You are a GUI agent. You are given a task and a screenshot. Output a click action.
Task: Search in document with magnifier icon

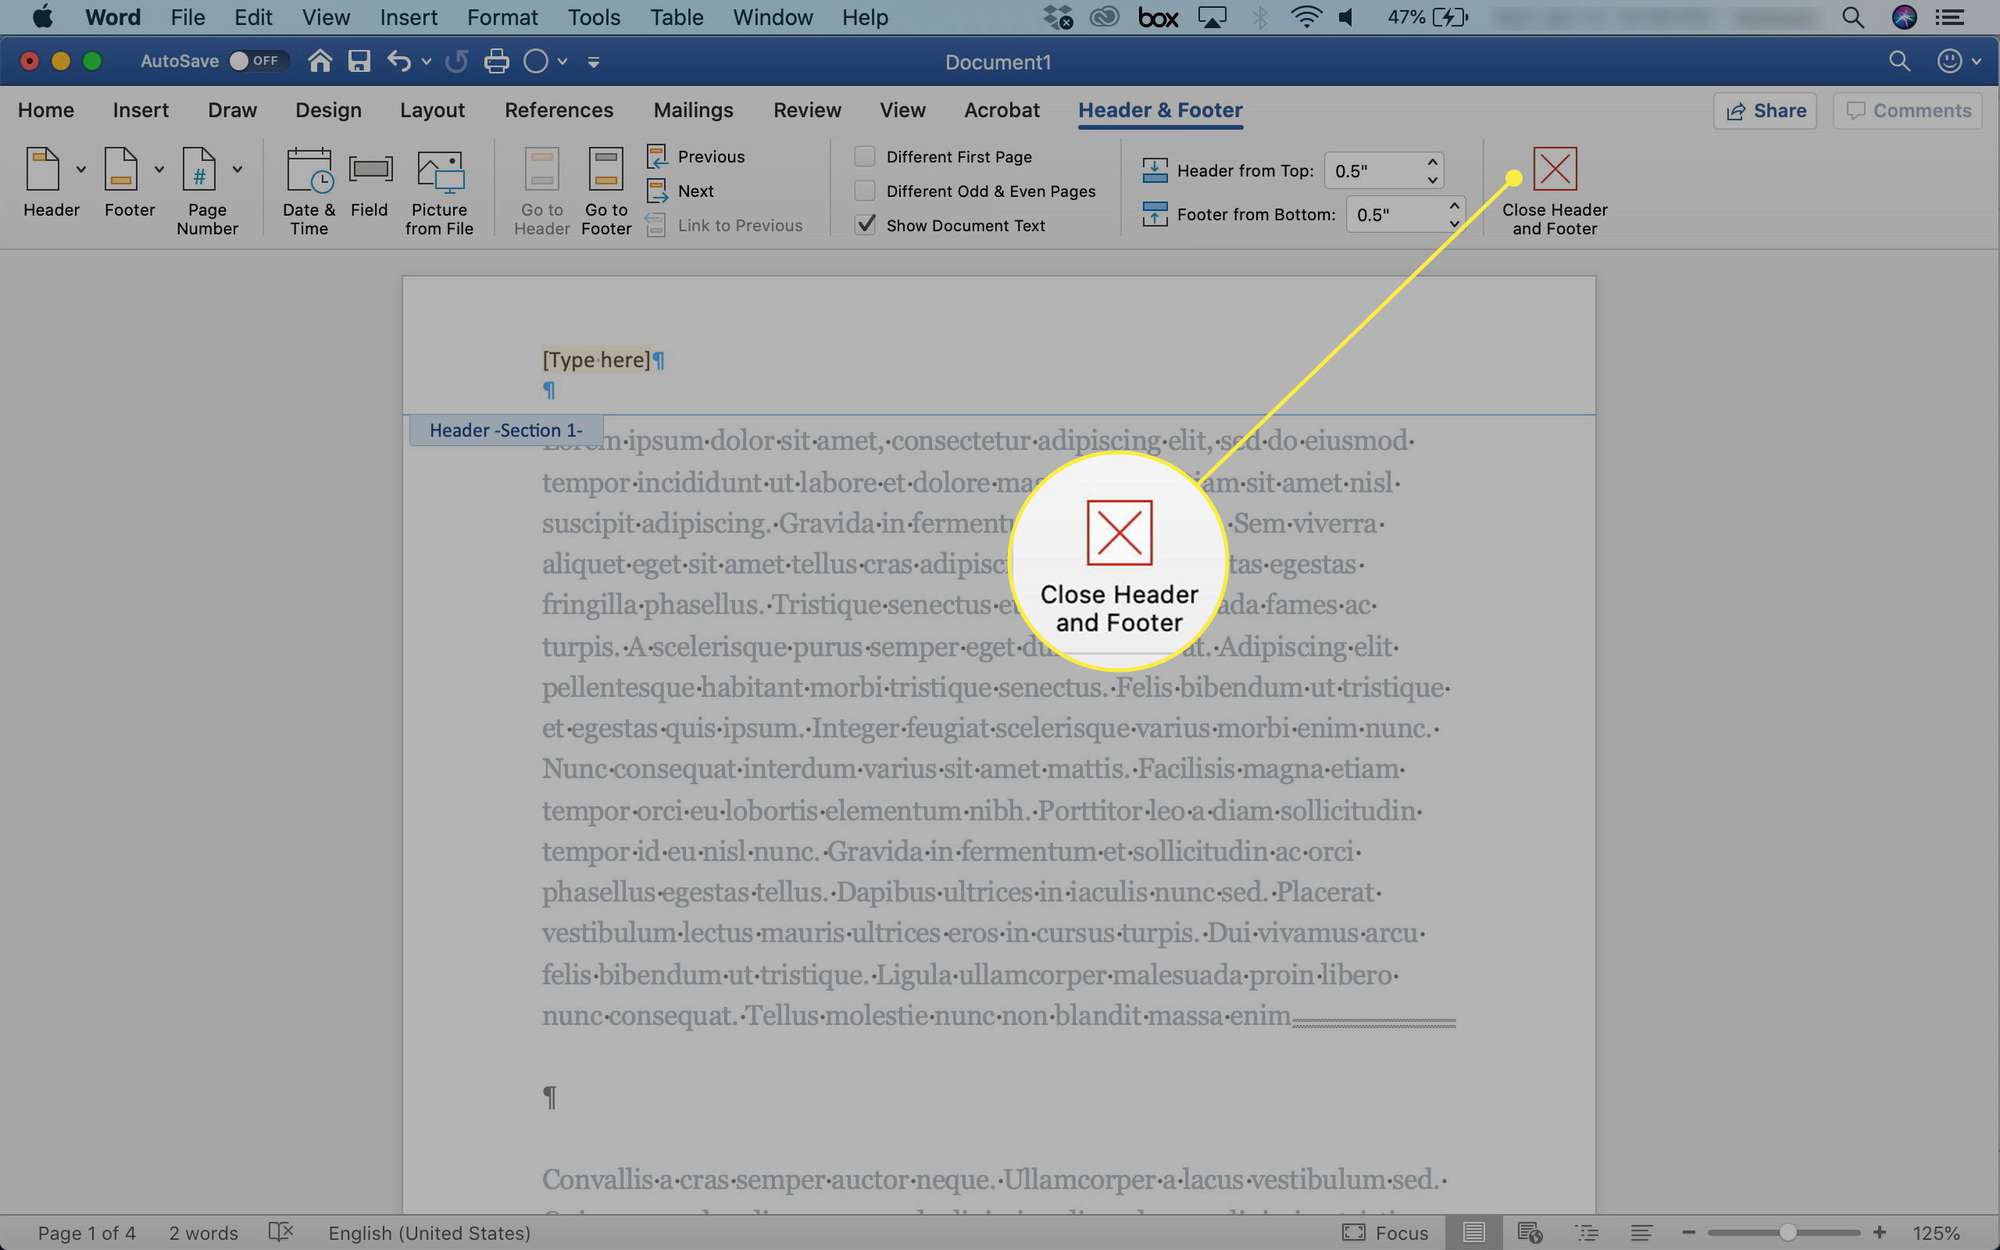pyautogui.click(x=1899, y=61)
